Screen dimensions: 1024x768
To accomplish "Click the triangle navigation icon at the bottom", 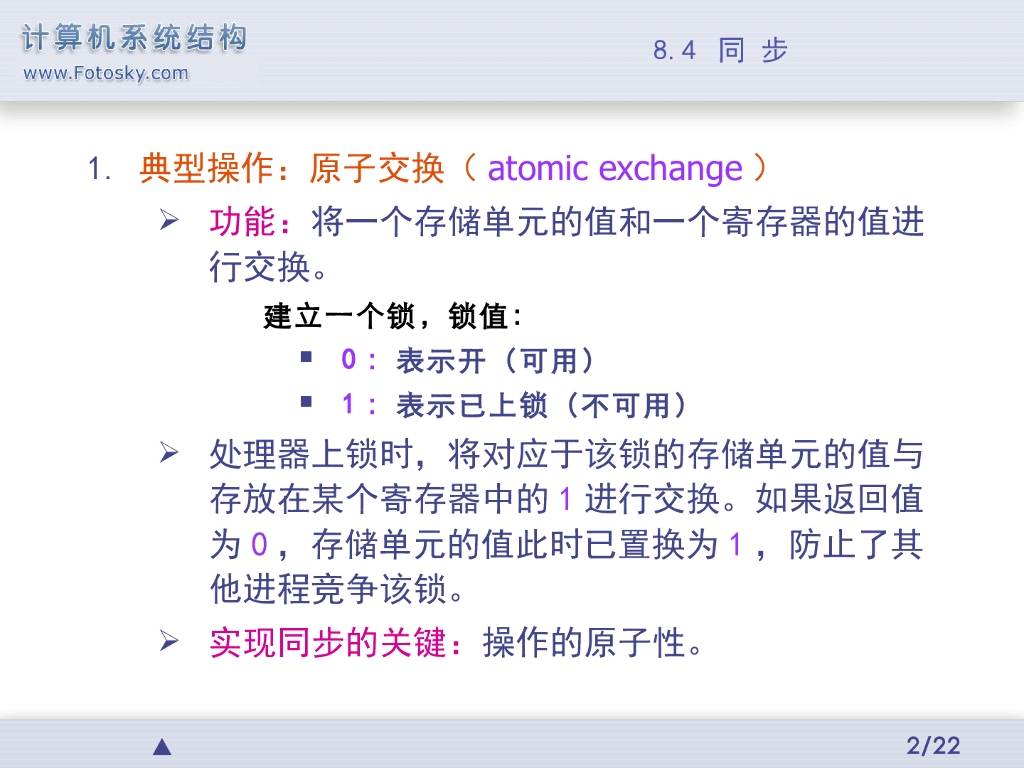I will coord(162,747).
